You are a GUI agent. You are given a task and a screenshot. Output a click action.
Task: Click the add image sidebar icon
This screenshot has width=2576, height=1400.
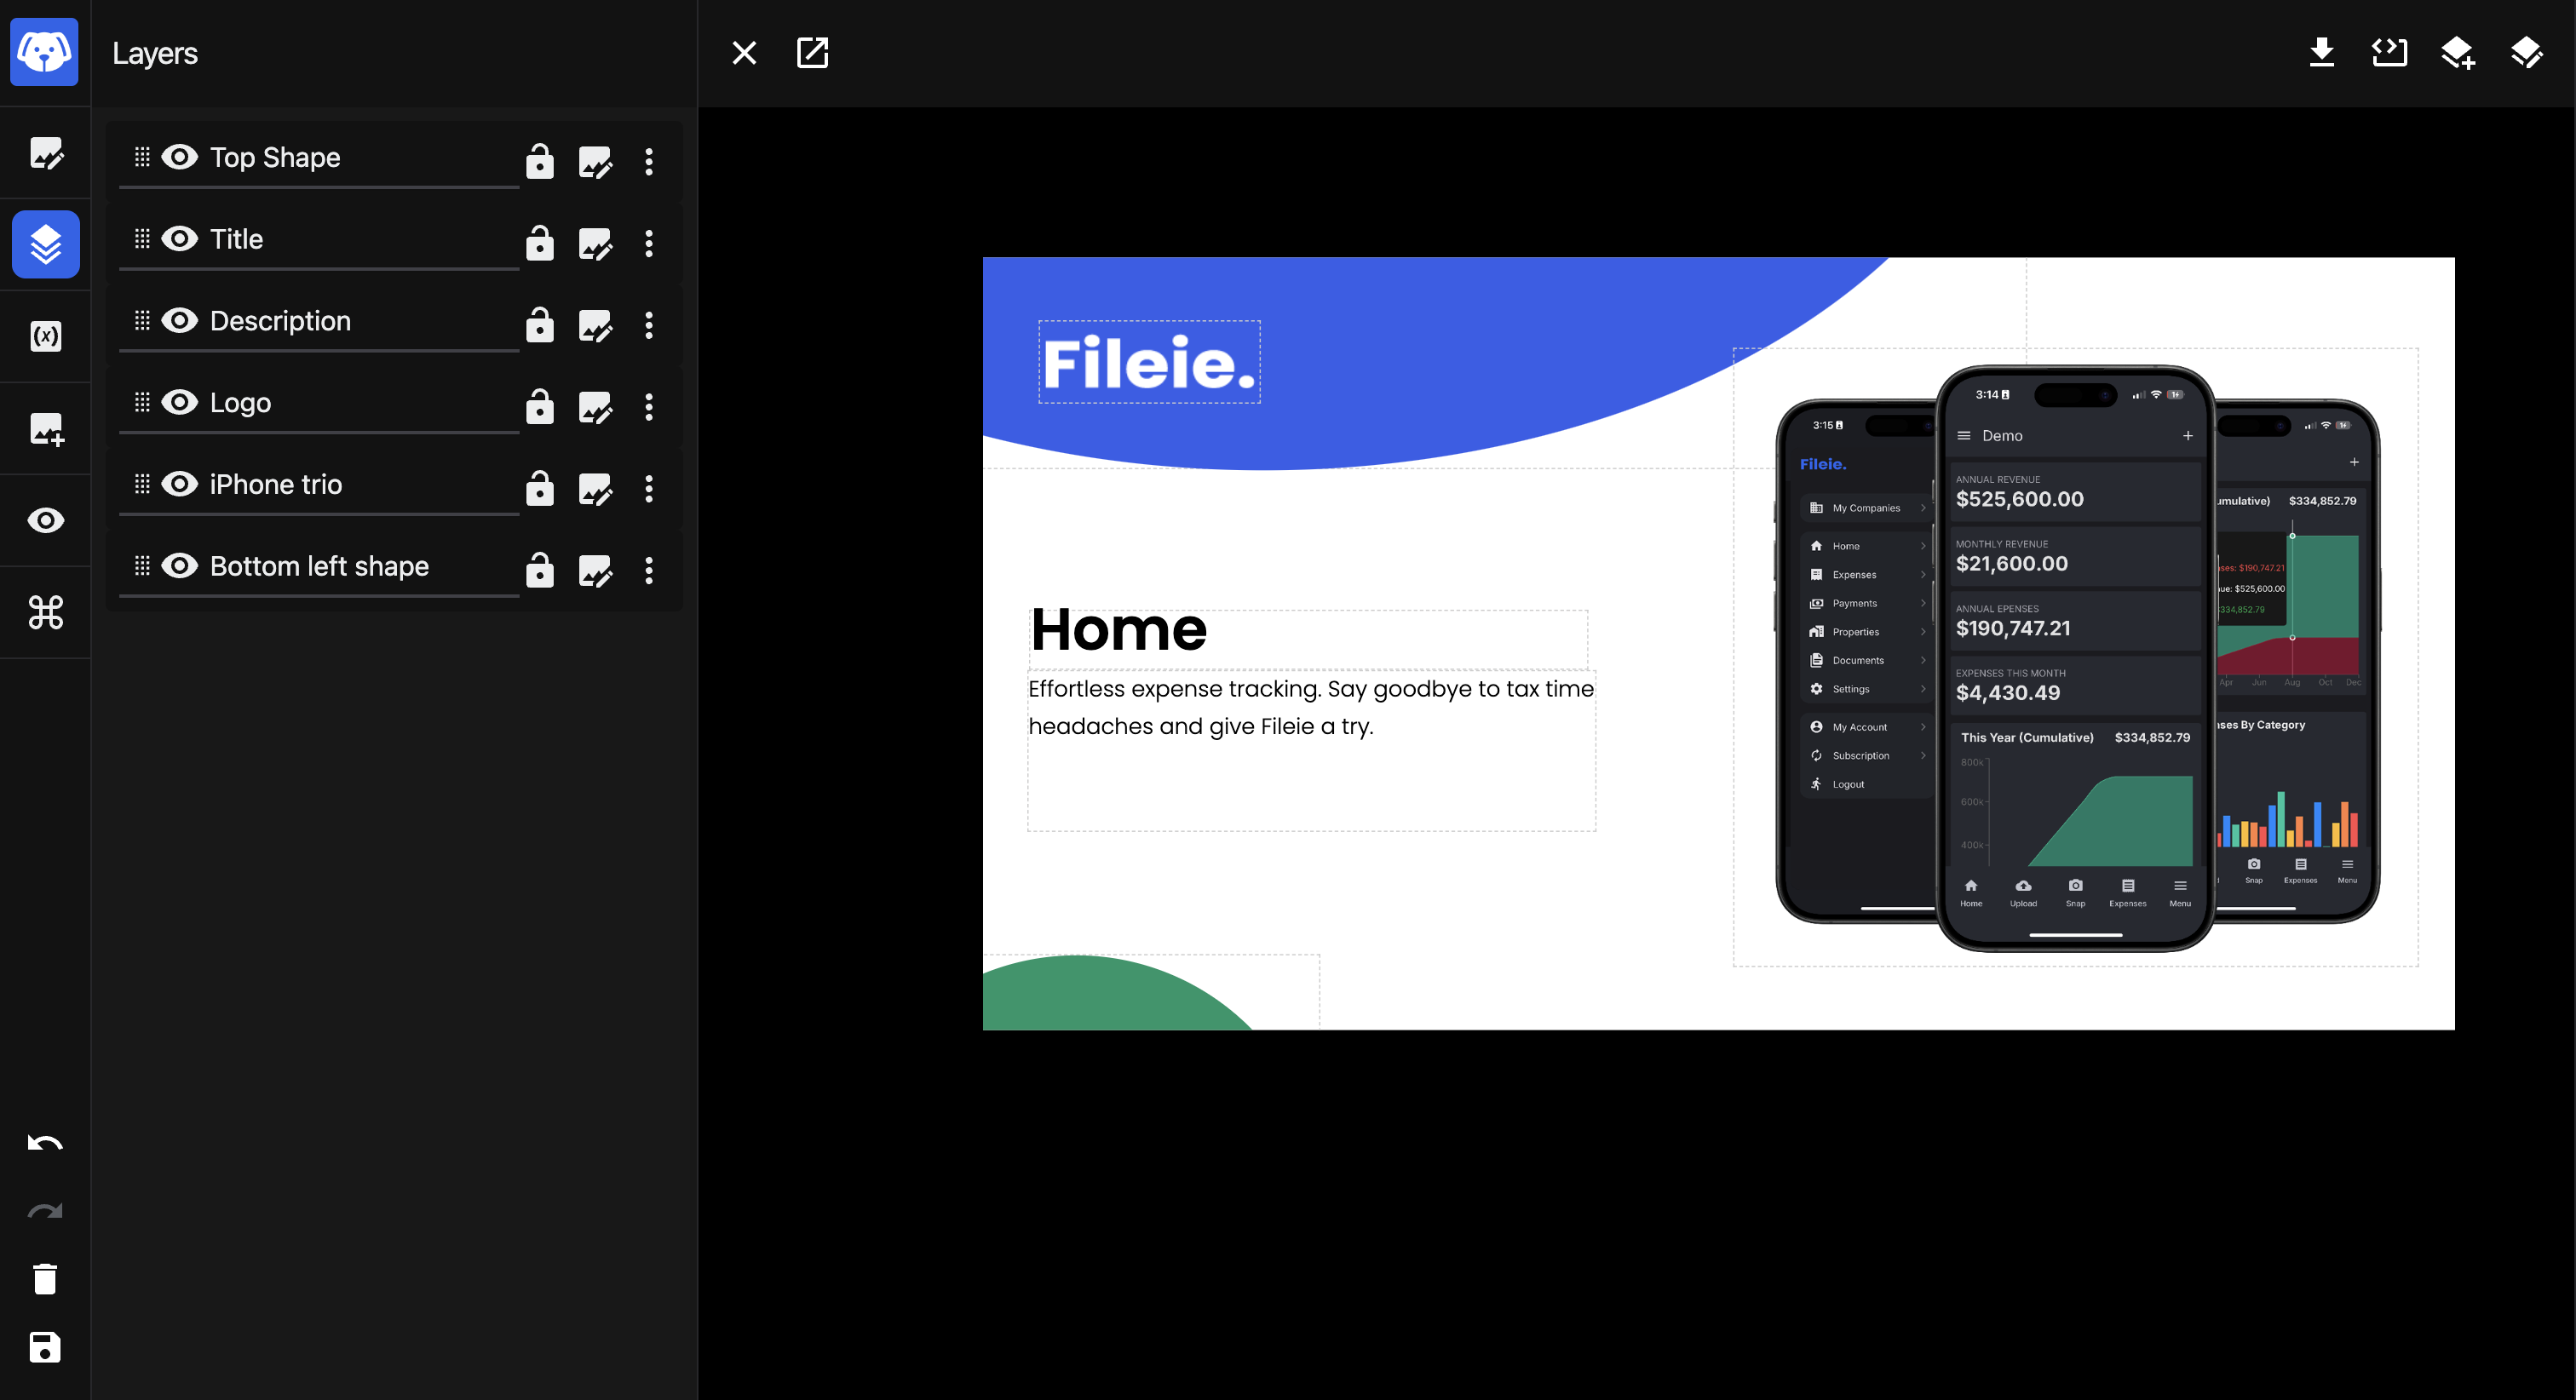coord(46,429)
